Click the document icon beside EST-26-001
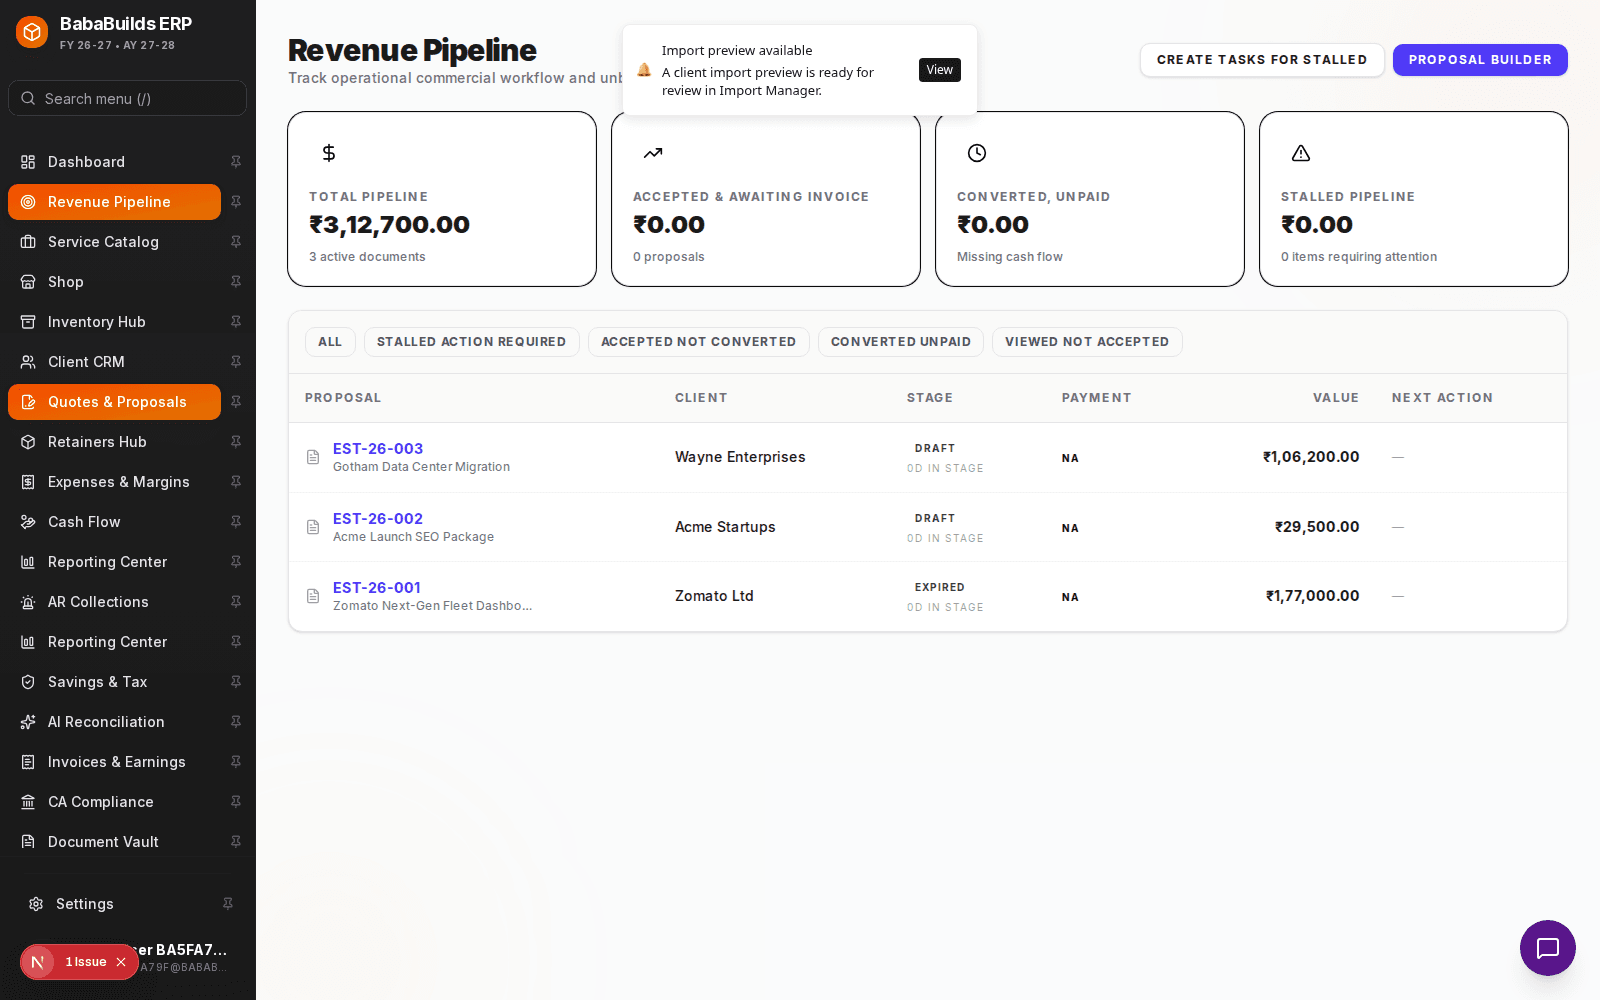 (313, 596)
